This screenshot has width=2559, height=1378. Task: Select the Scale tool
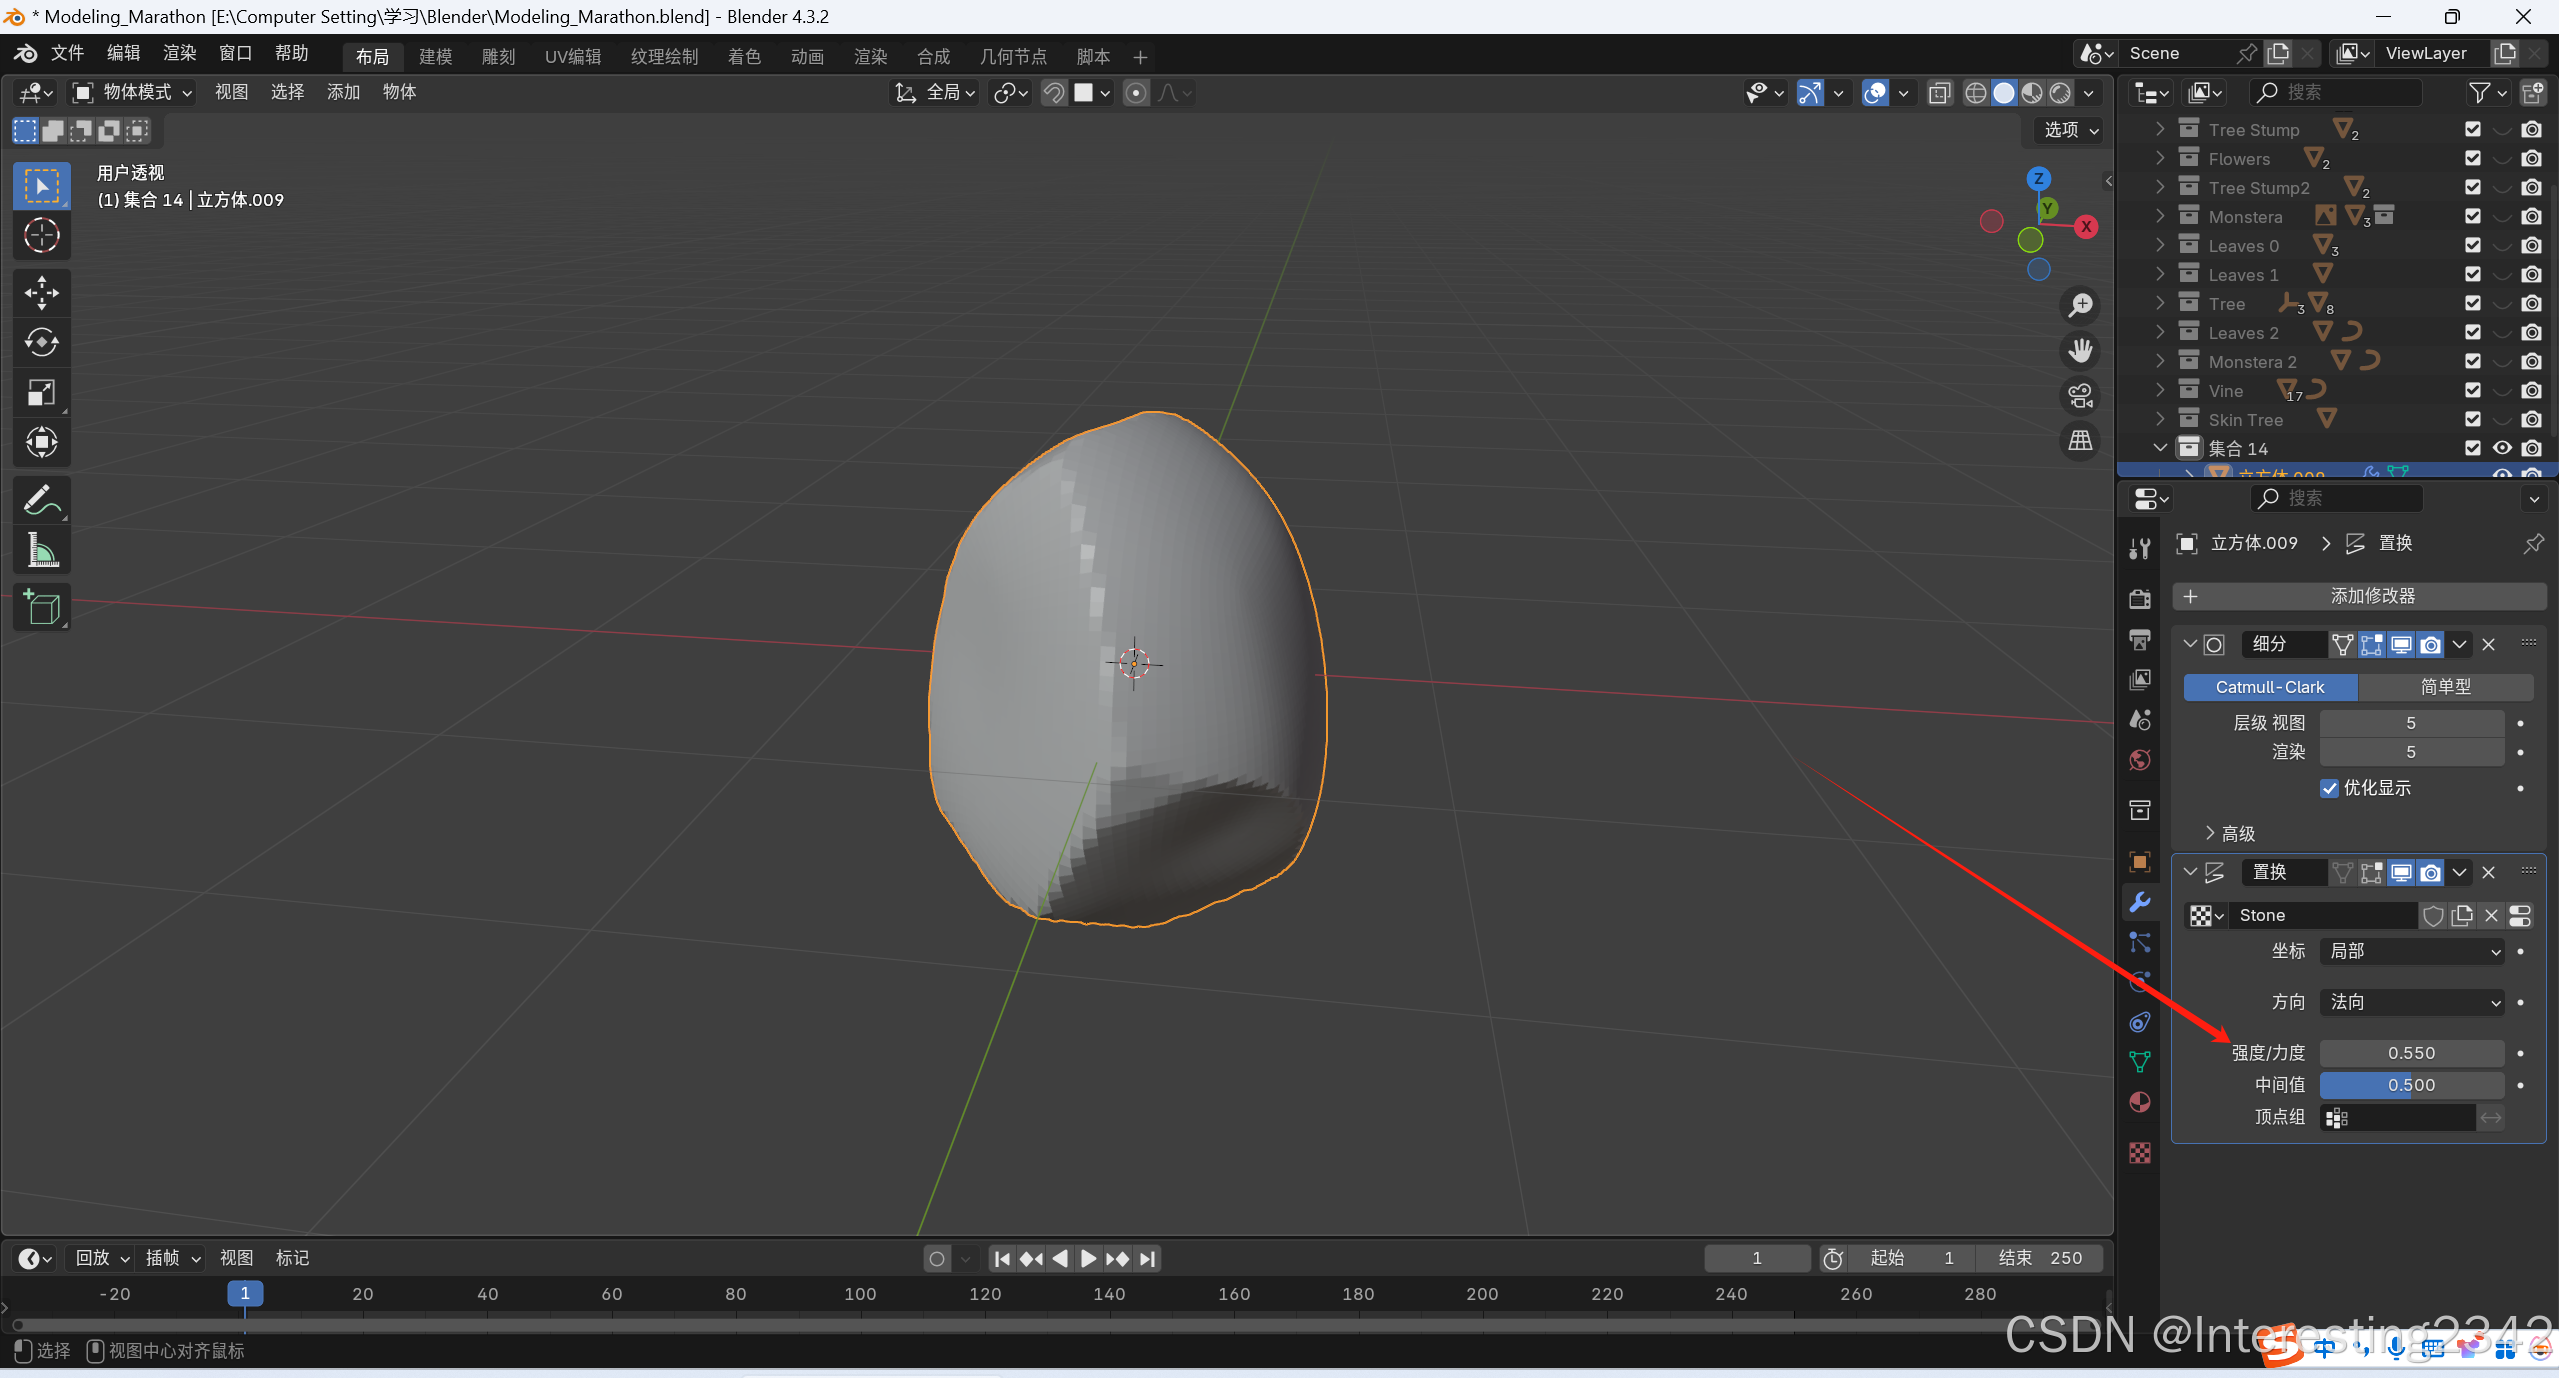[41, 392]
